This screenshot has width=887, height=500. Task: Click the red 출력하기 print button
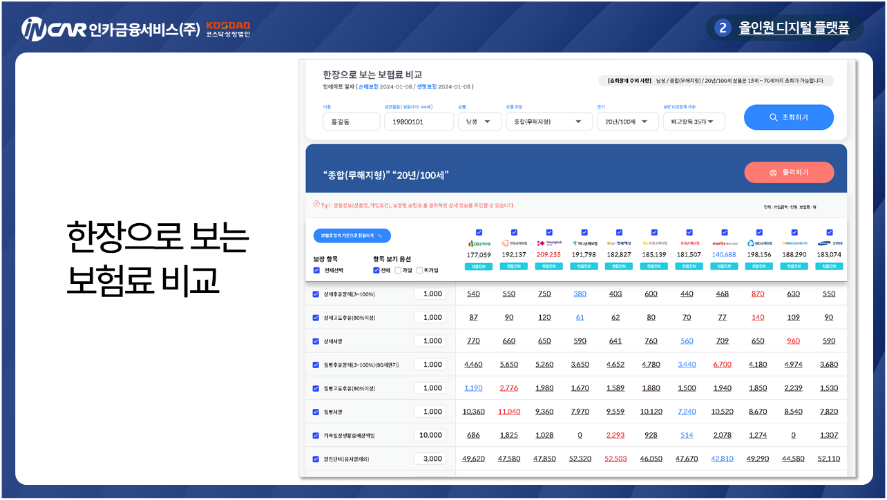789,173
